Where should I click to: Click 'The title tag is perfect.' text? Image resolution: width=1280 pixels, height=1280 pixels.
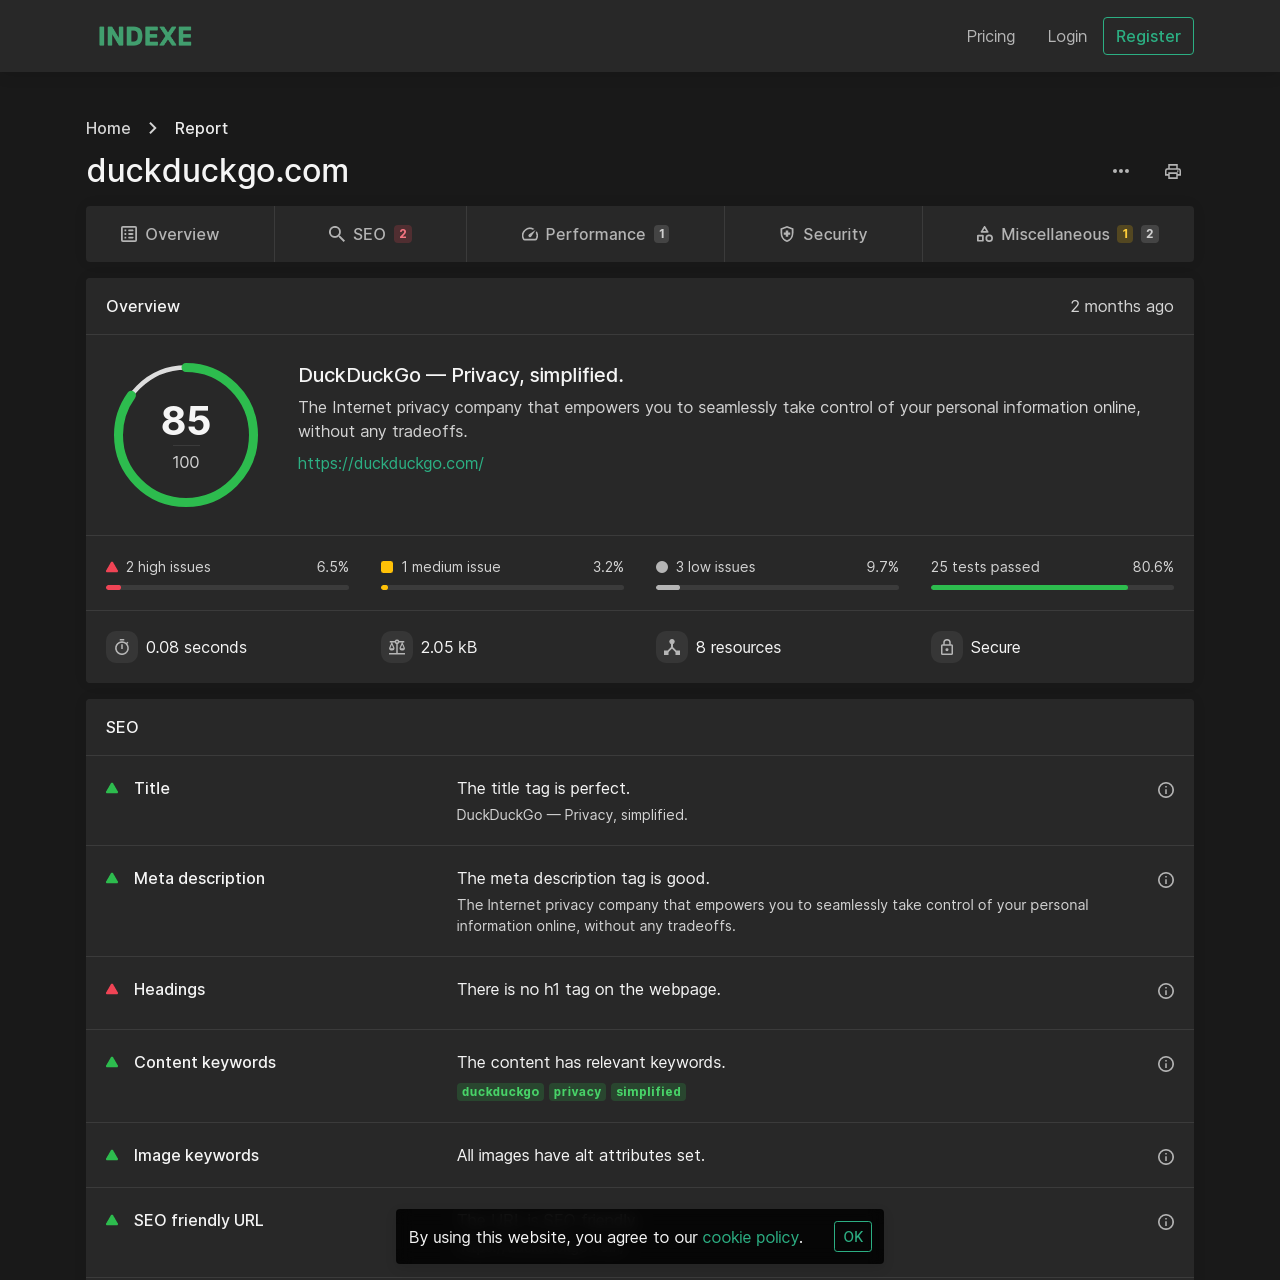(543, 788)
